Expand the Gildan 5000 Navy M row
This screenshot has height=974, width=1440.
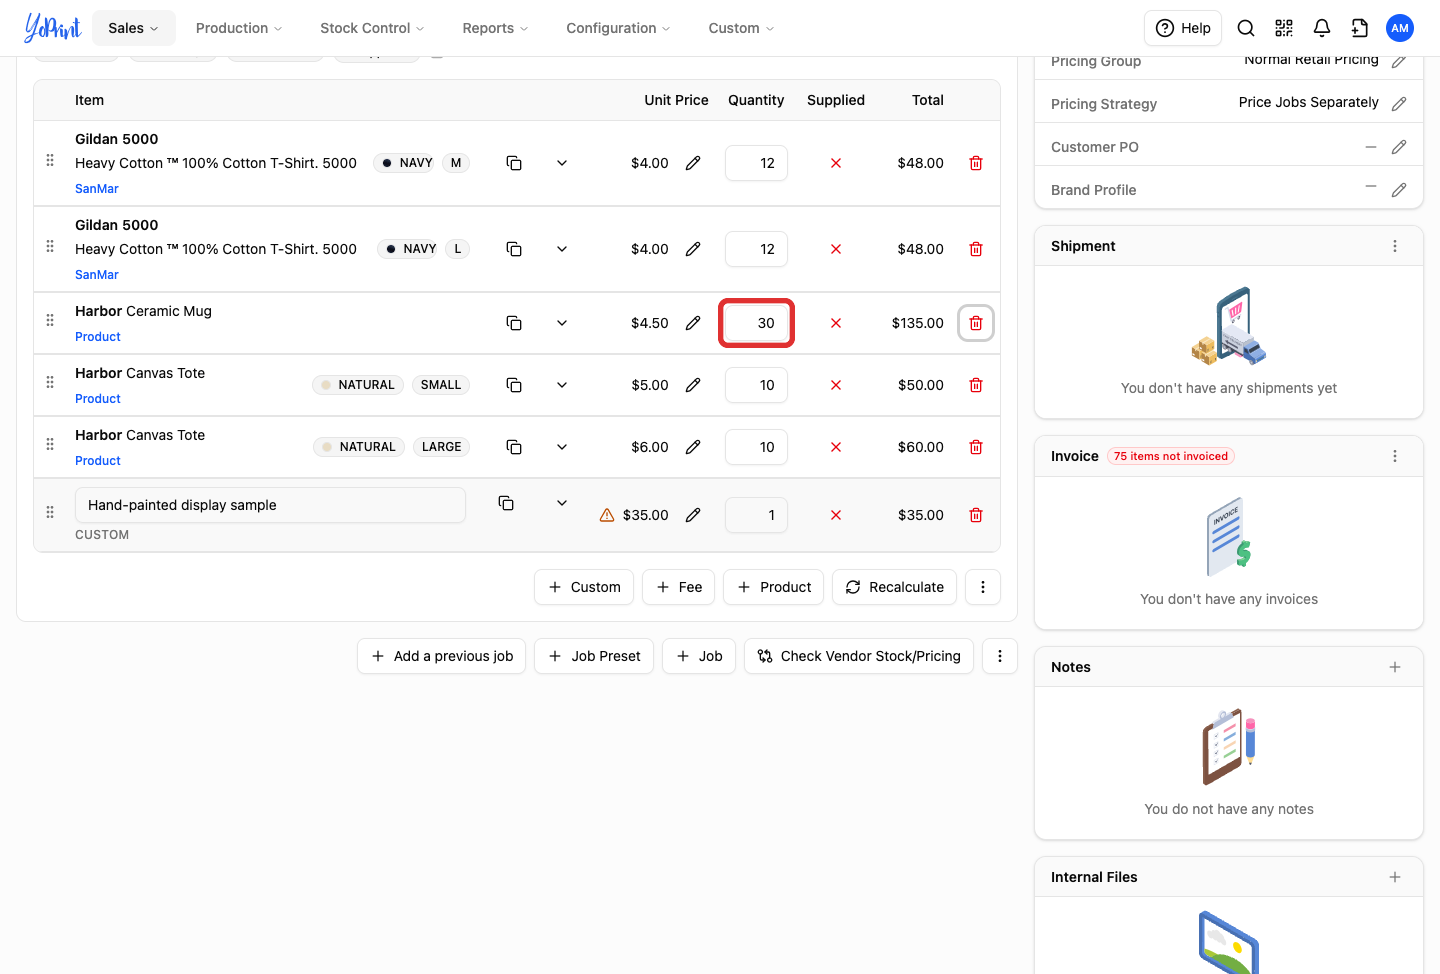(x=562, y=163)
